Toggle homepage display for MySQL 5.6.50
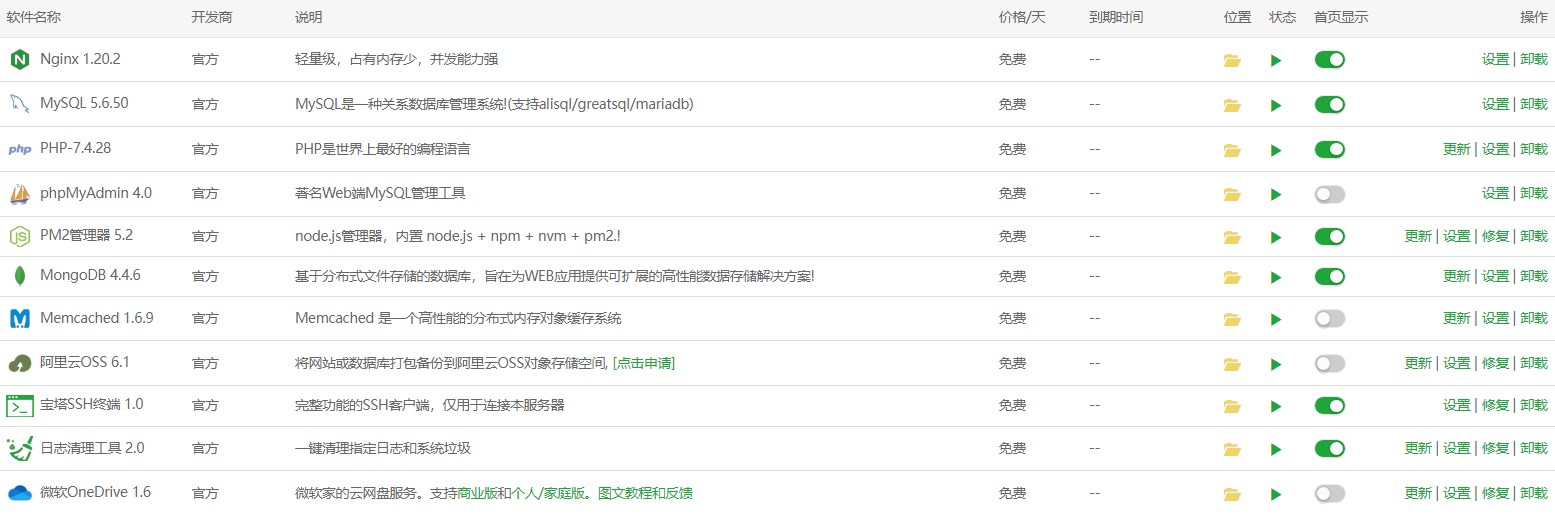 pos(1329,104)
